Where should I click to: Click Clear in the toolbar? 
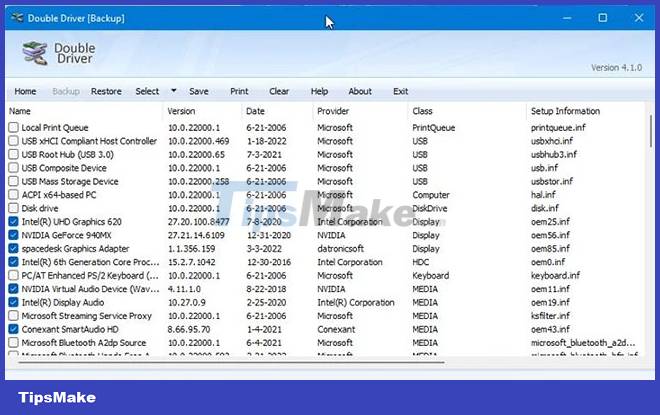click(279, 91)
